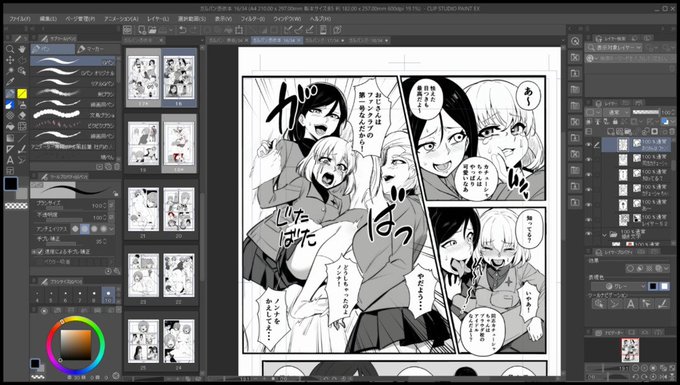Screen dimensions: 680x385
Task: Hide the レイヤー 5 2 layer via its eye icon
Action: pos(588,219)
